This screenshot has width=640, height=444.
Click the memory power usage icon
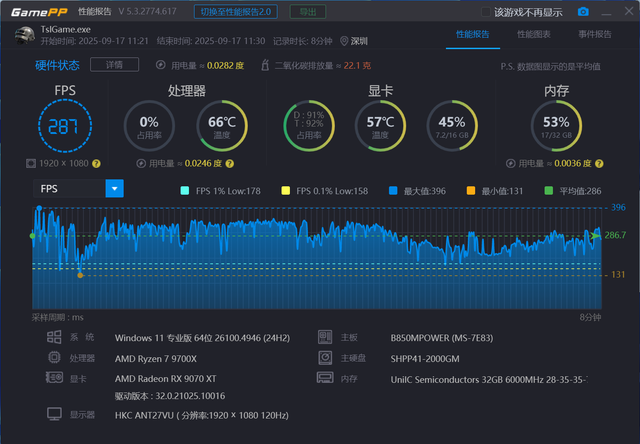click(510, 164)
